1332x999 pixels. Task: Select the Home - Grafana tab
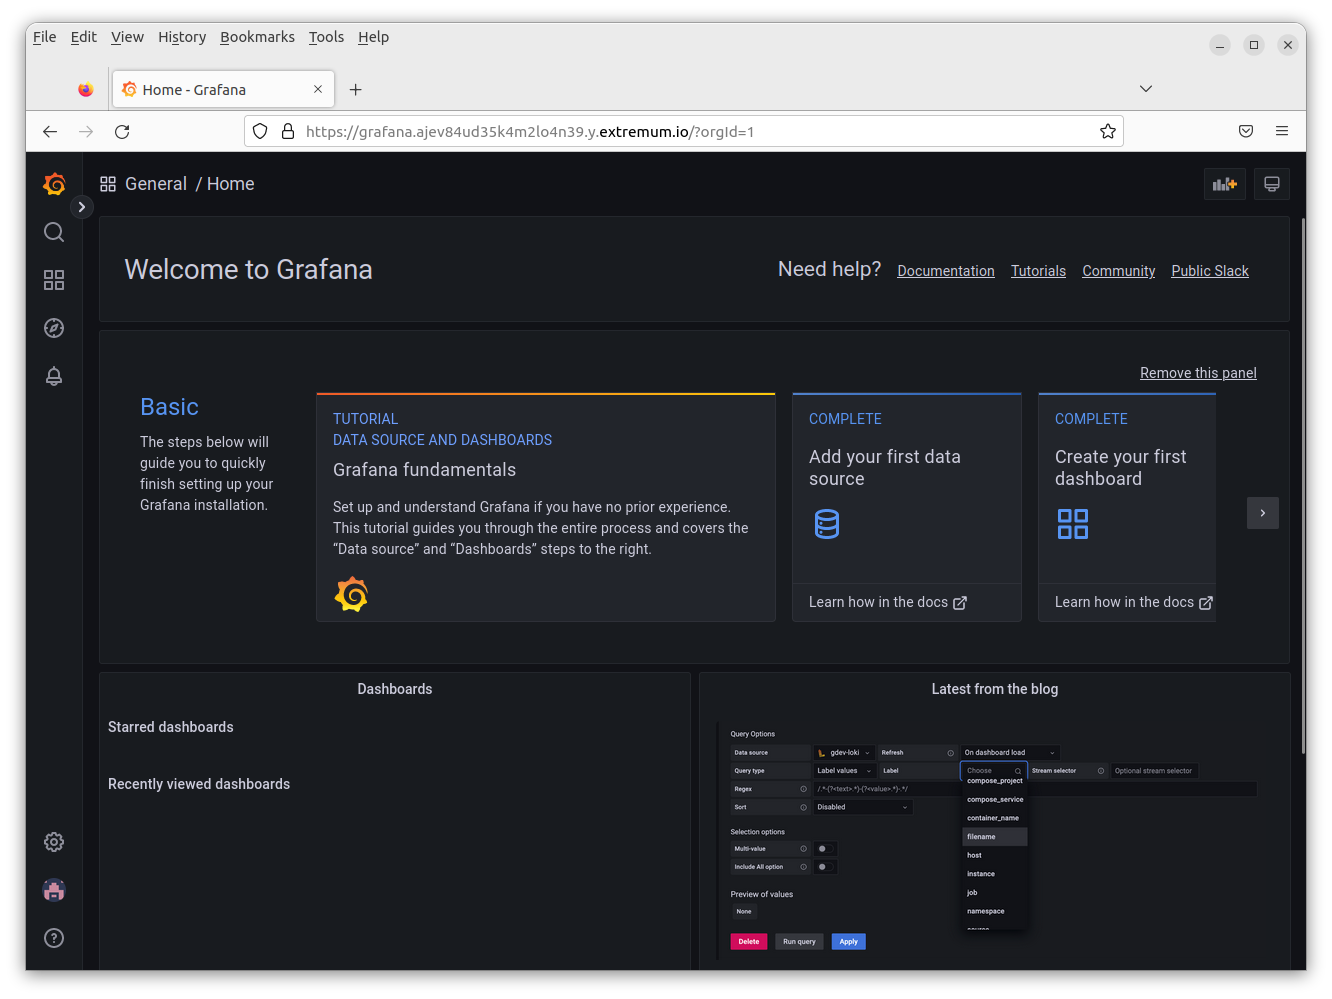tap(222, 90)
